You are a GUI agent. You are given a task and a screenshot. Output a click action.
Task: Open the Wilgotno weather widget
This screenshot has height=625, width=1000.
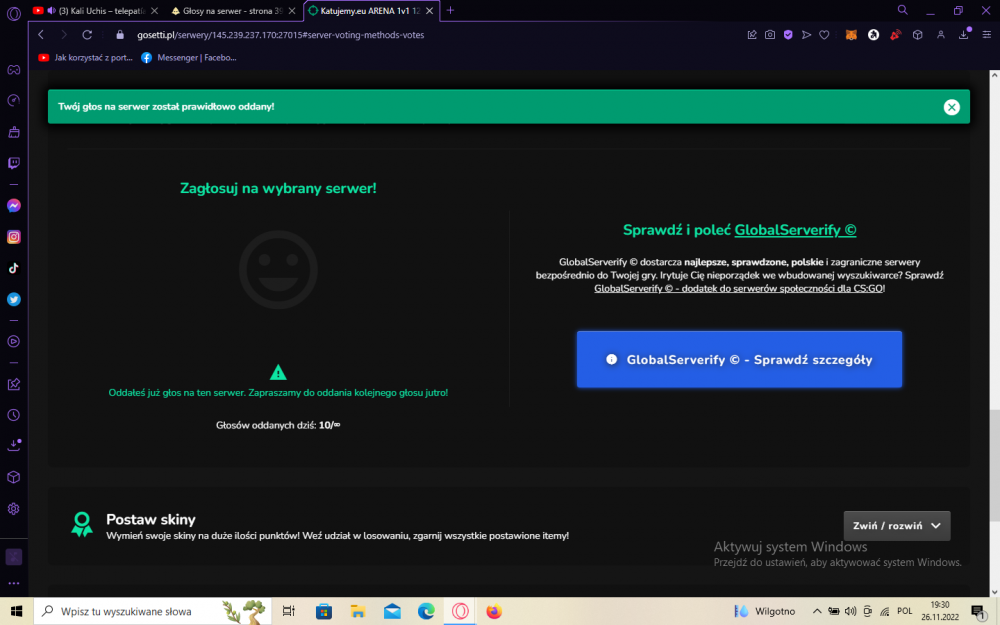pyautogui.click(x=765, y=611)
